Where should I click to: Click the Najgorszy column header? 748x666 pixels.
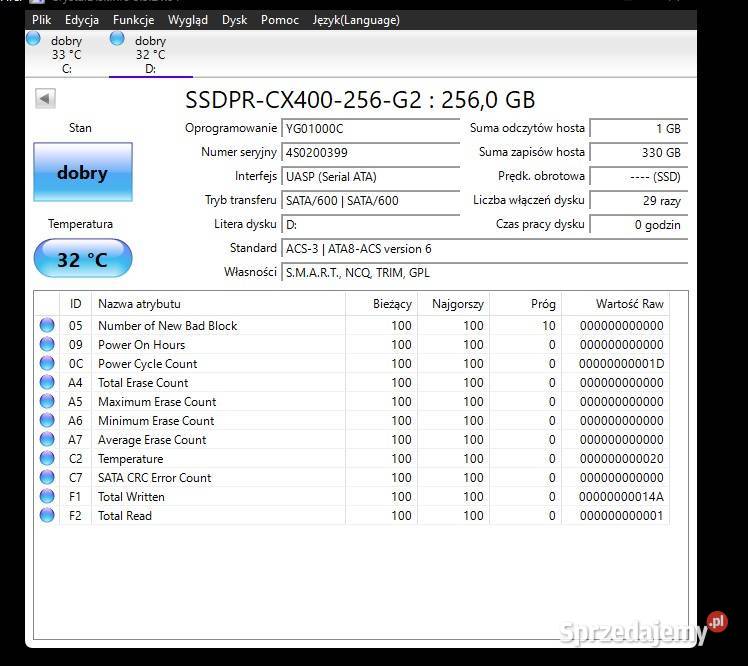click(453, 304)
